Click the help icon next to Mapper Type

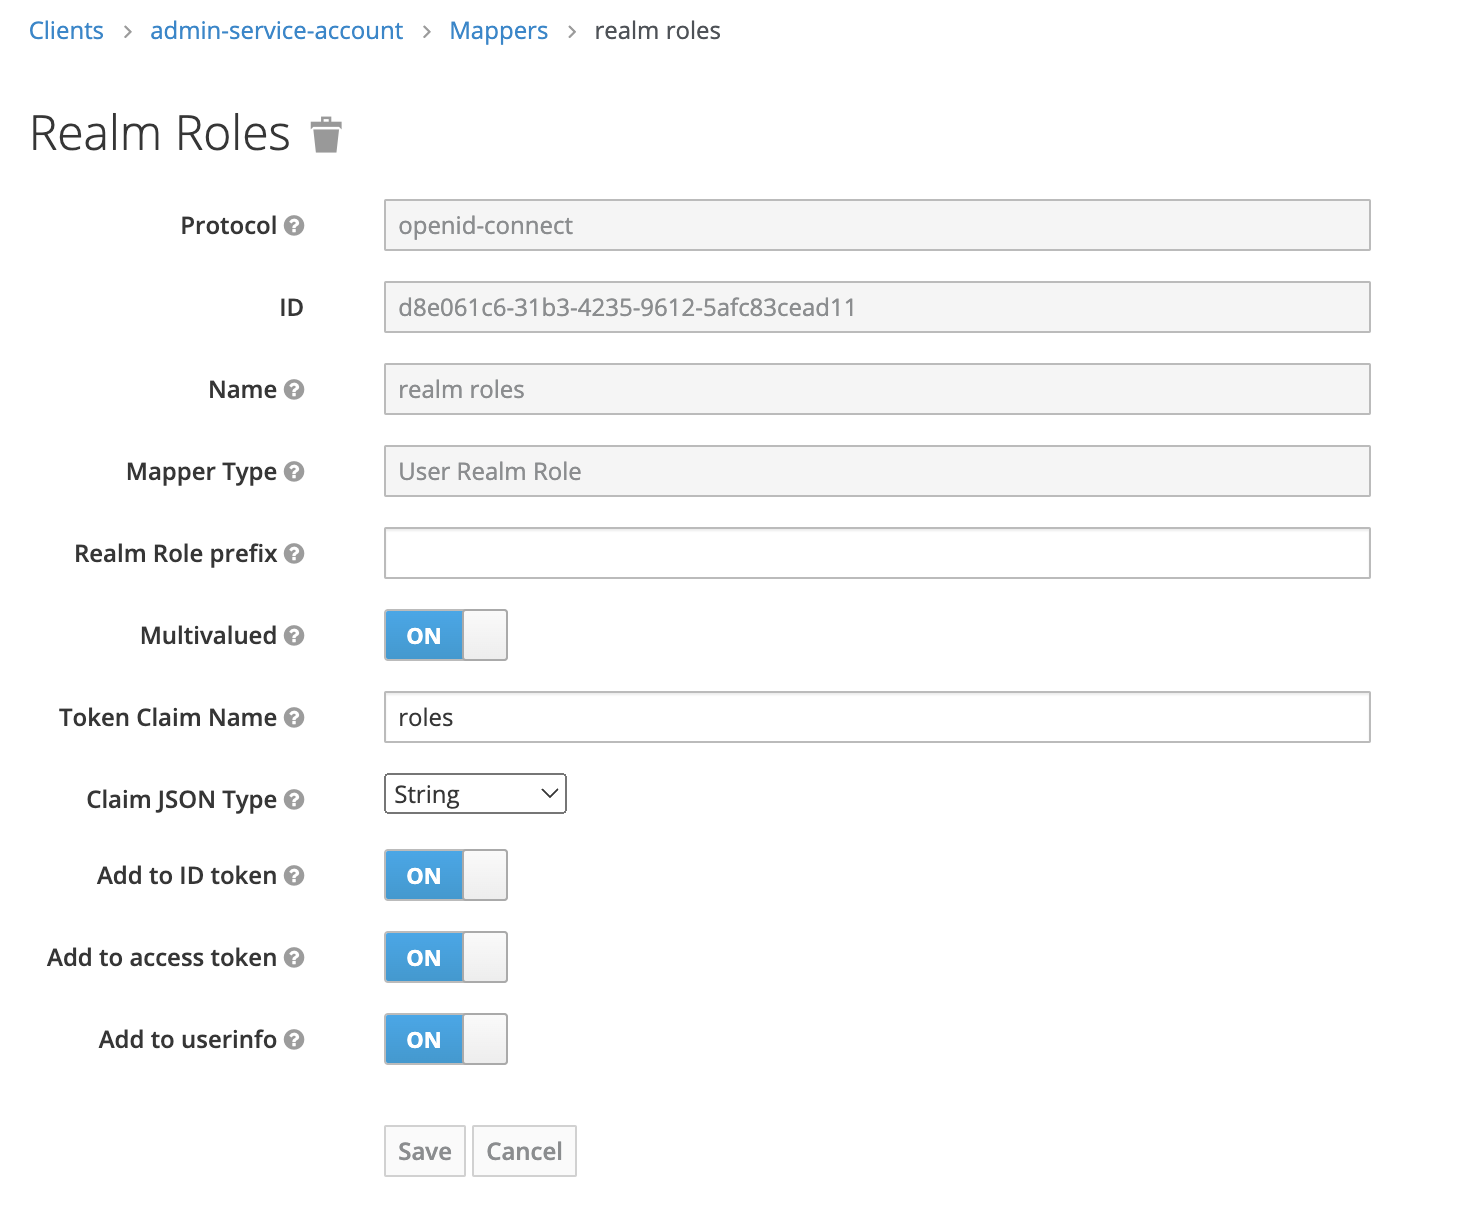pyautogui.click(x=294, y=471)
